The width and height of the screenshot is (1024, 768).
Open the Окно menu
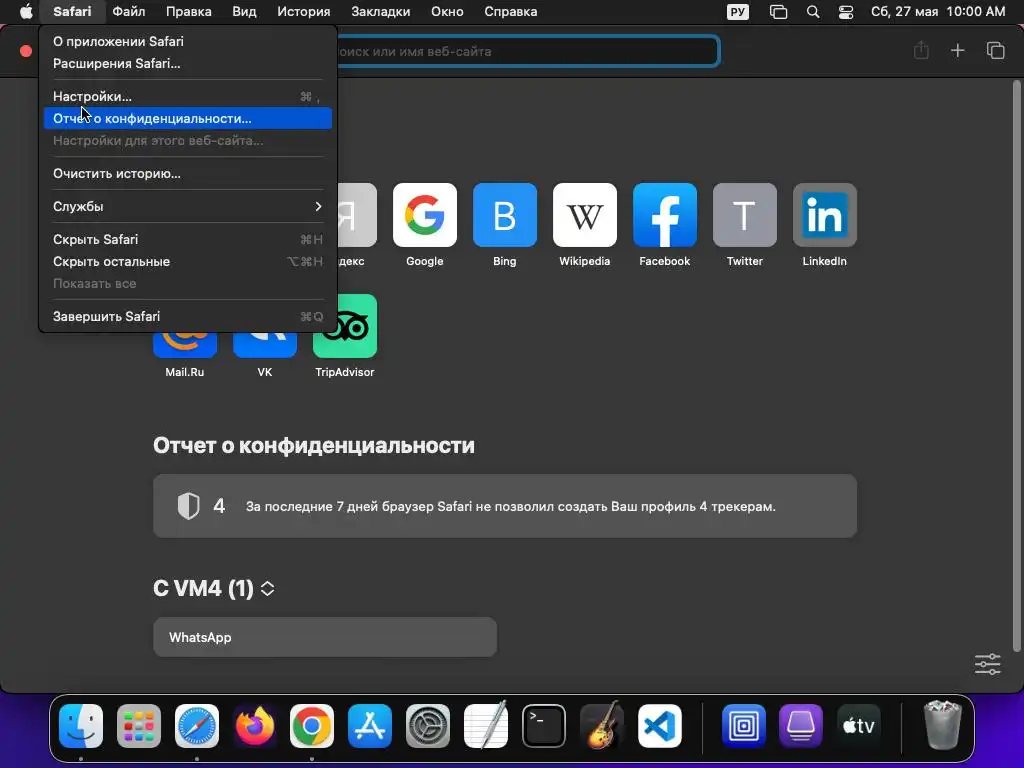point(447,12)
